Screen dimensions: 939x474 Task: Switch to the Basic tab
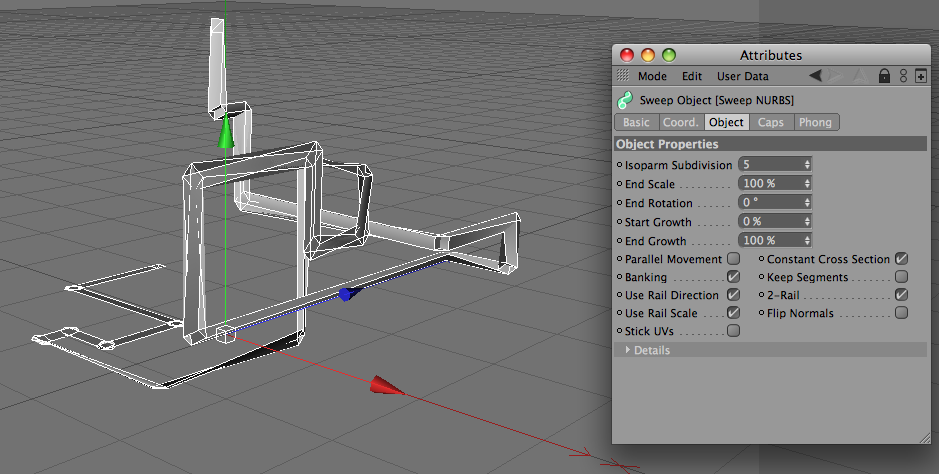point(636,122)
